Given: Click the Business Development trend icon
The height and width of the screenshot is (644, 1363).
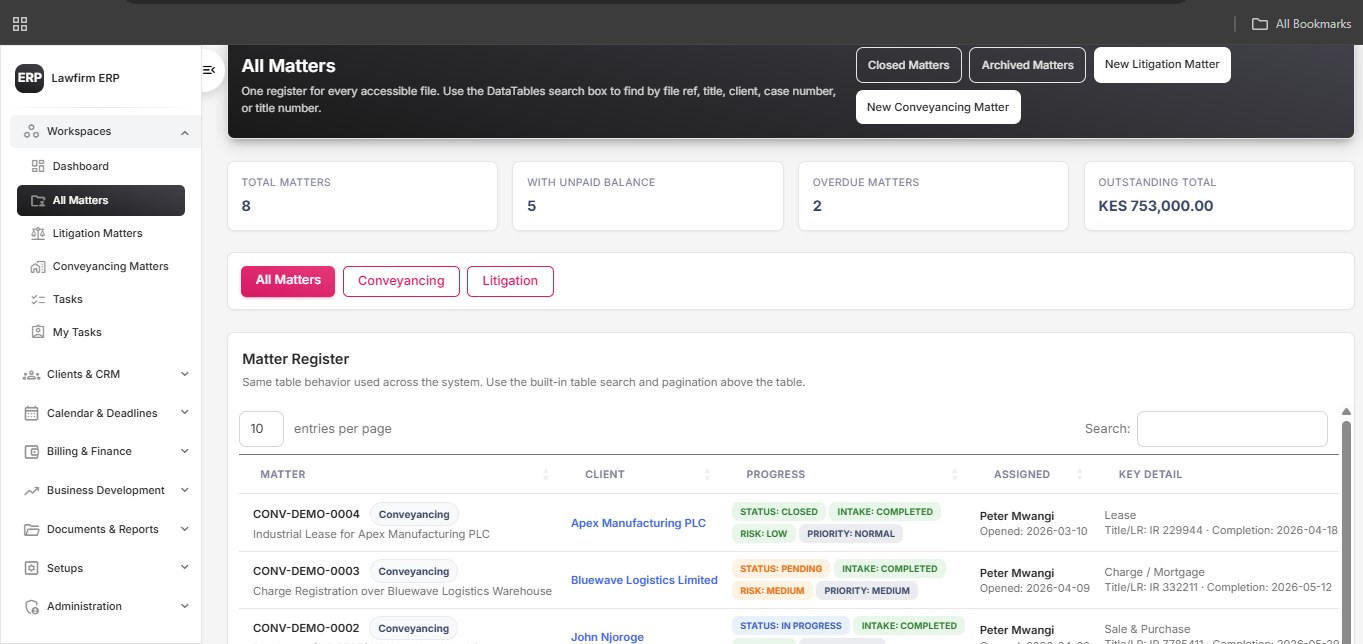Looking at the screenshot, I should (31, 490).
